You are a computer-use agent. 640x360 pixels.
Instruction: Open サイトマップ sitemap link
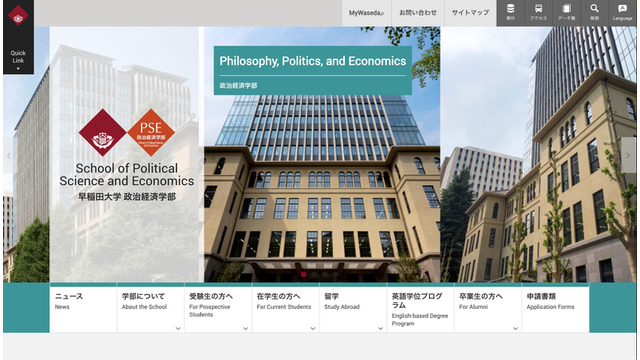click(470, 13)
